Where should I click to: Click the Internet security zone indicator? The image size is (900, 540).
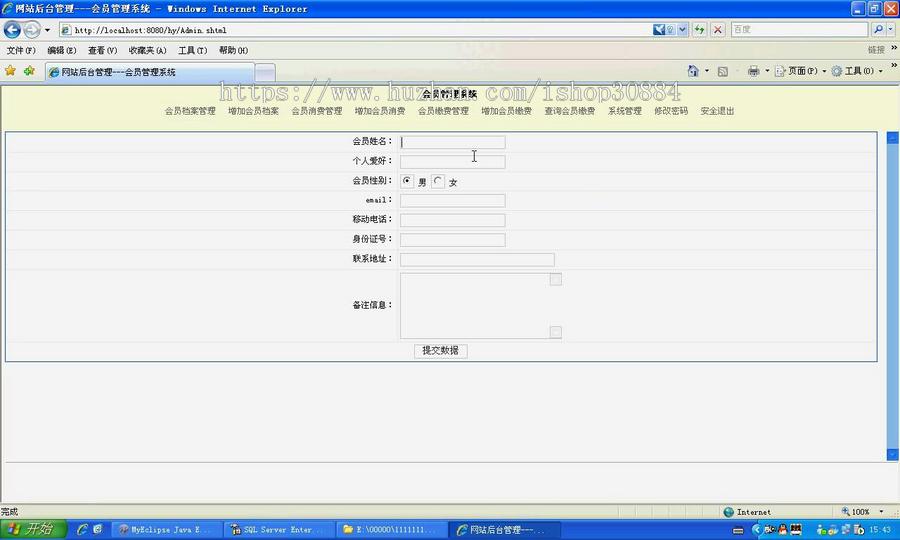[x=747, y=512]
